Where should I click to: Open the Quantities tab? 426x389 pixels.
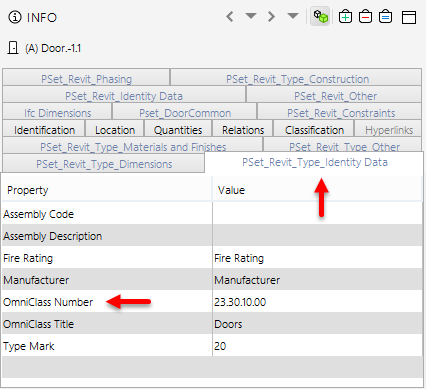[x=178, y=128]
